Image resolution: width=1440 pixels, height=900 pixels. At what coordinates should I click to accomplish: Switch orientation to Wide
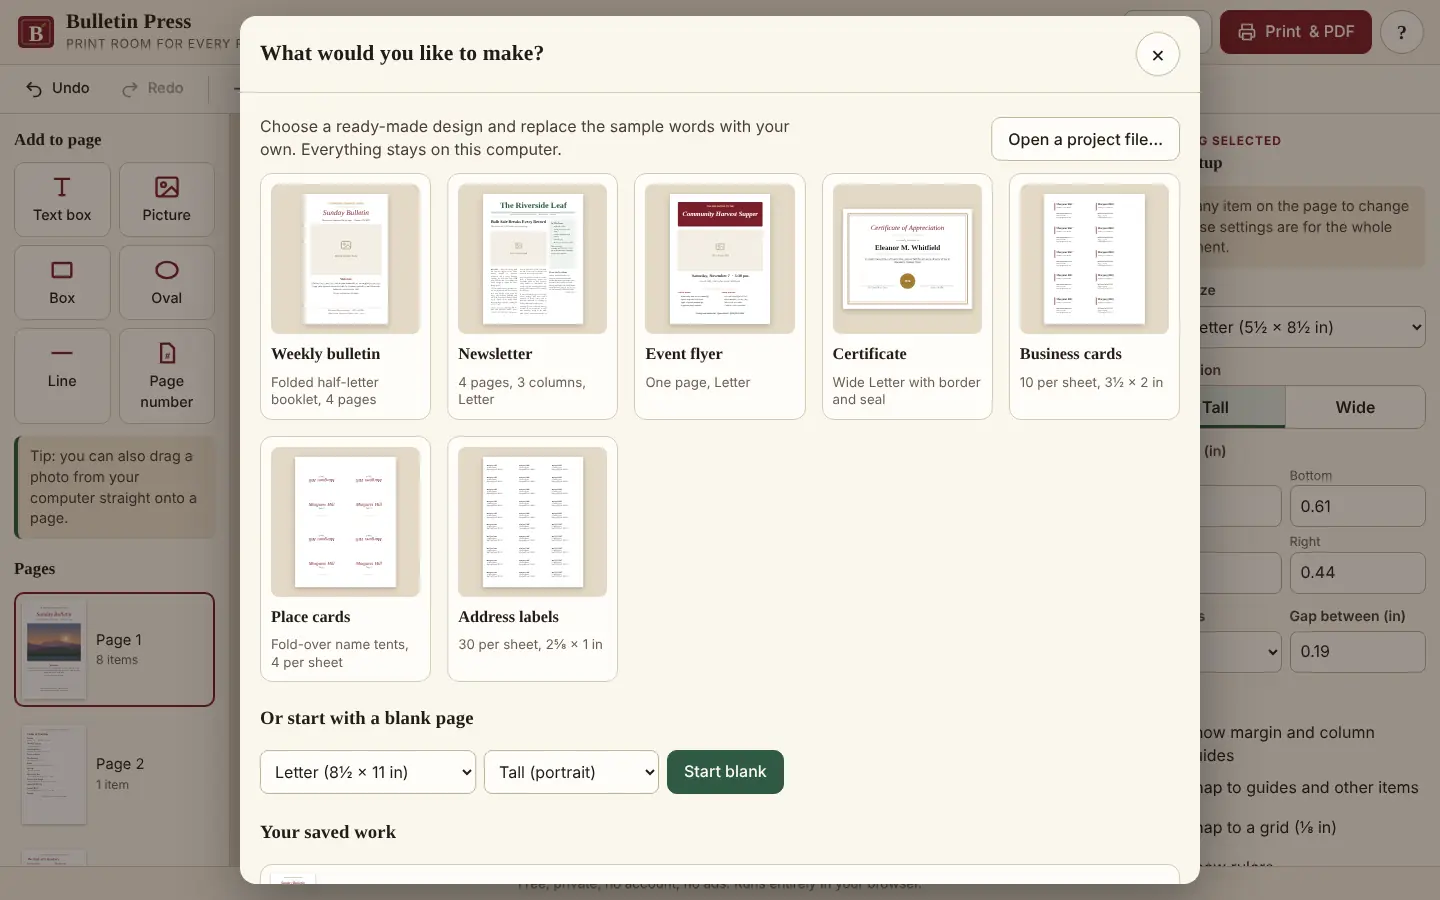tap(1355, 407)
